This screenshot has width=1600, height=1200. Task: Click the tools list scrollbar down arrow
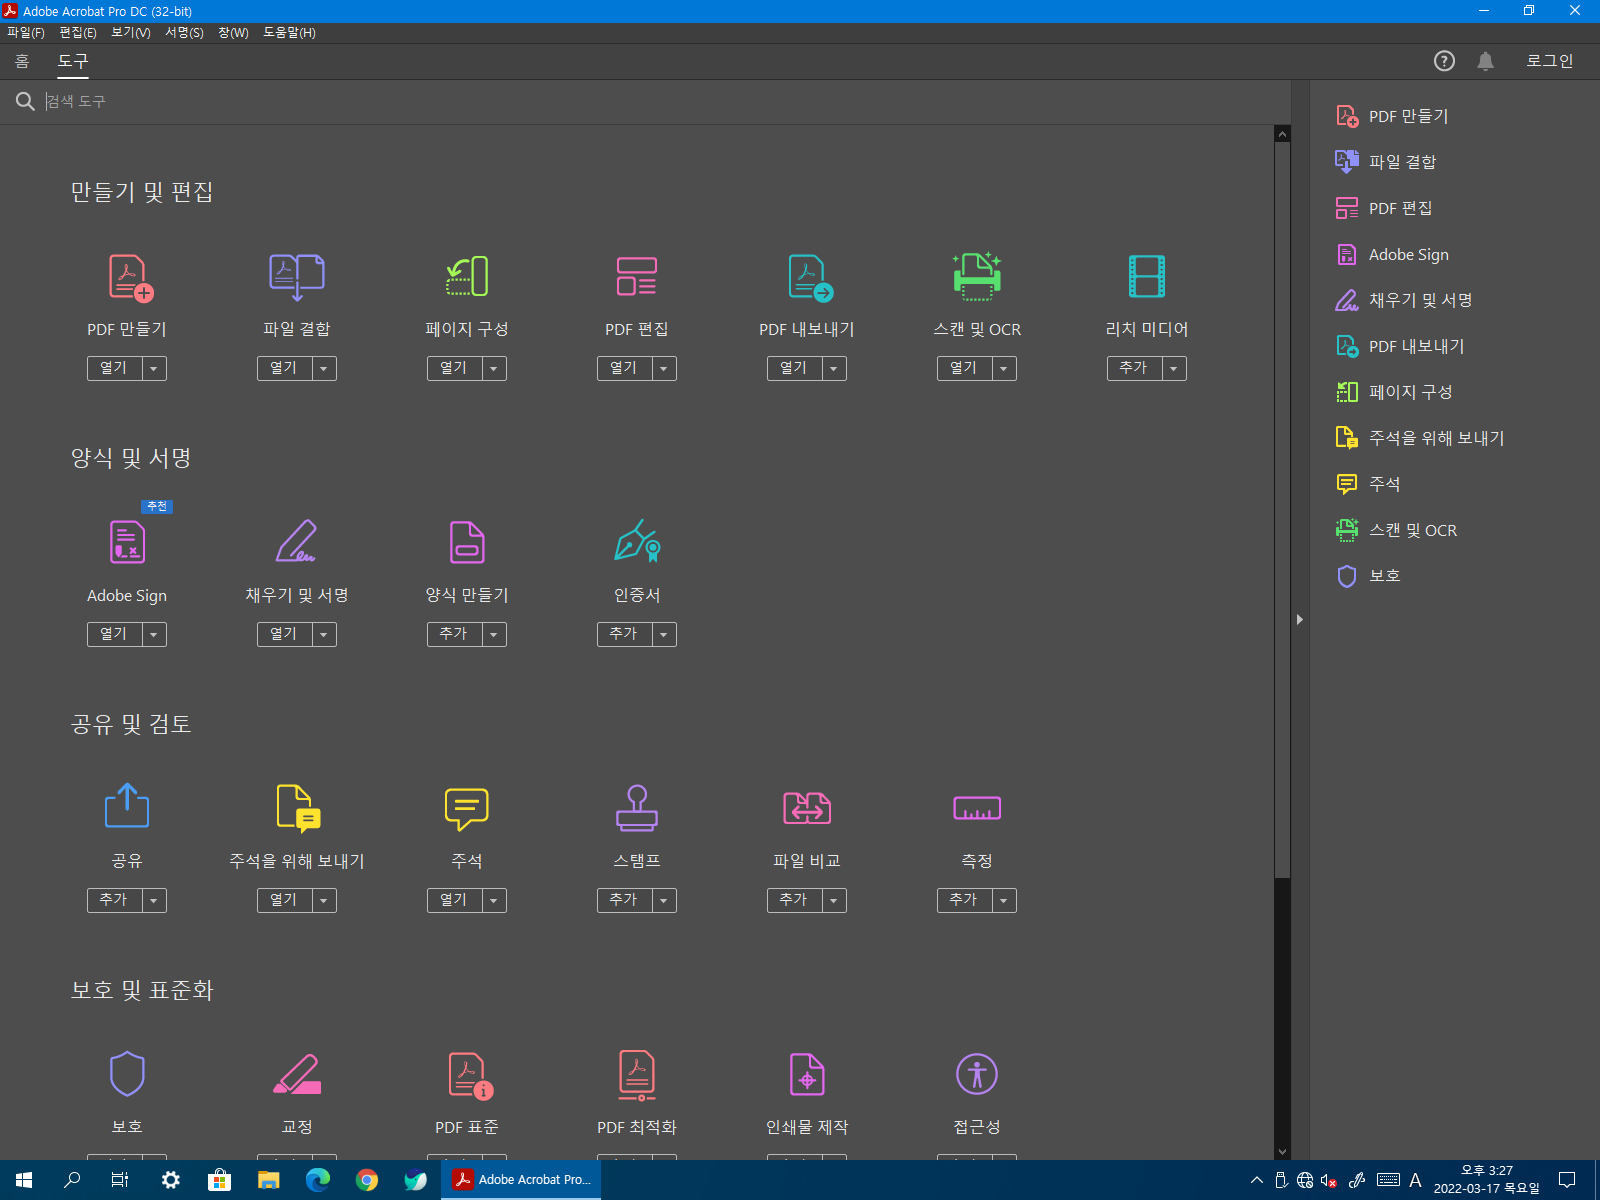tap(1282, 1152)
